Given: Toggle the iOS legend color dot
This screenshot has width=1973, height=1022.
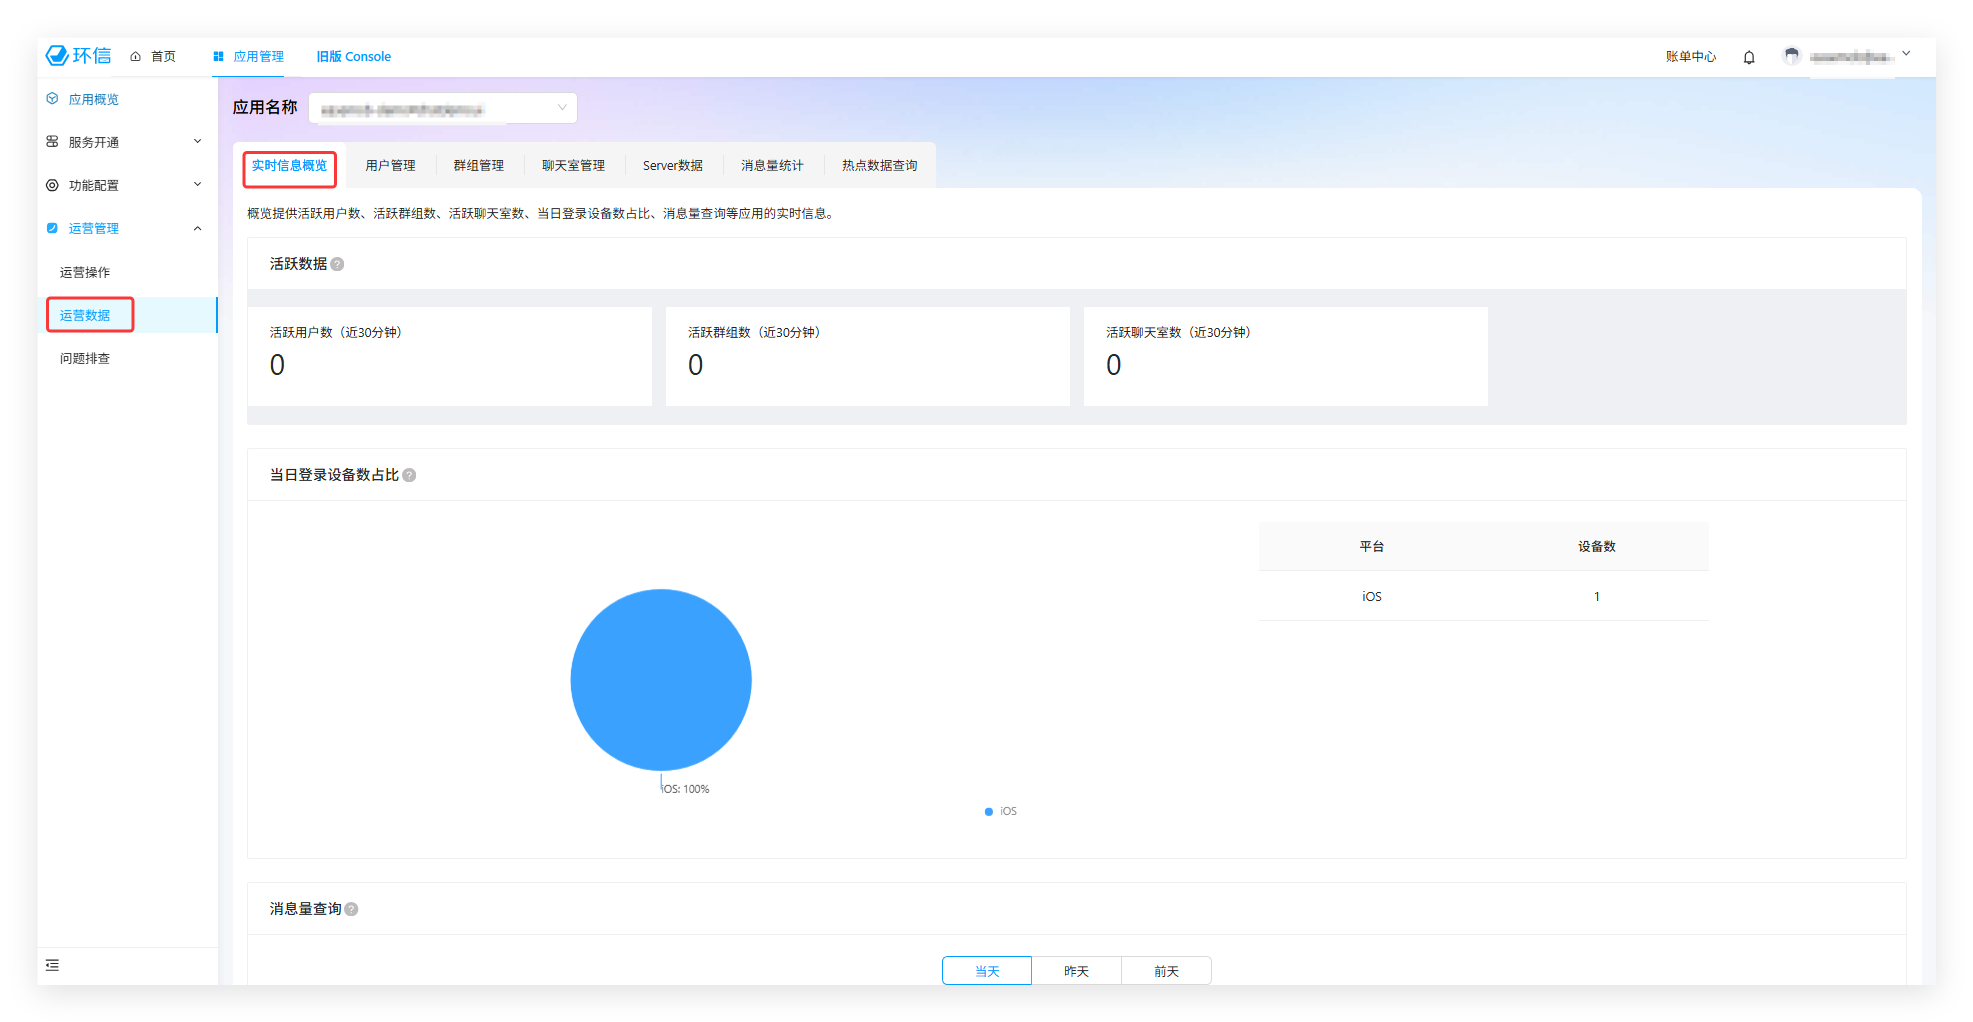Looking at the screenshot, I should pos(989,812).
